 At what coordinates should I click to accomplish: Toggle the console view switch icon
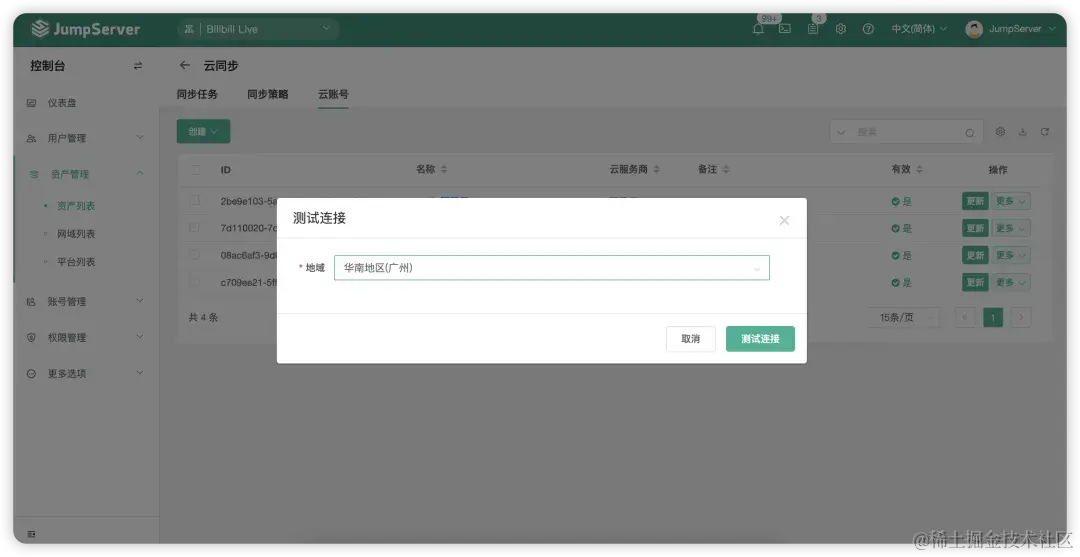point(138,66)
